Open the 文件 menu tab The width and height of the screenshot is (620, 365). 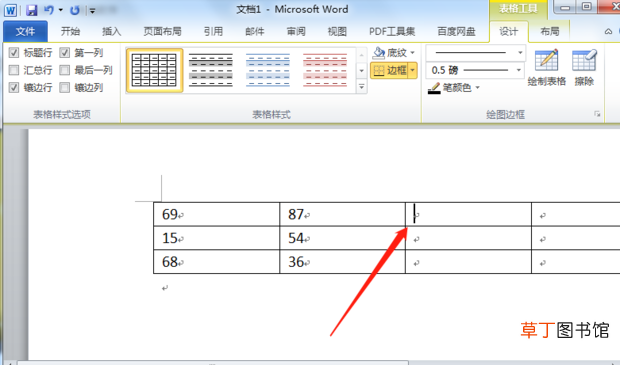coord(25,31)
